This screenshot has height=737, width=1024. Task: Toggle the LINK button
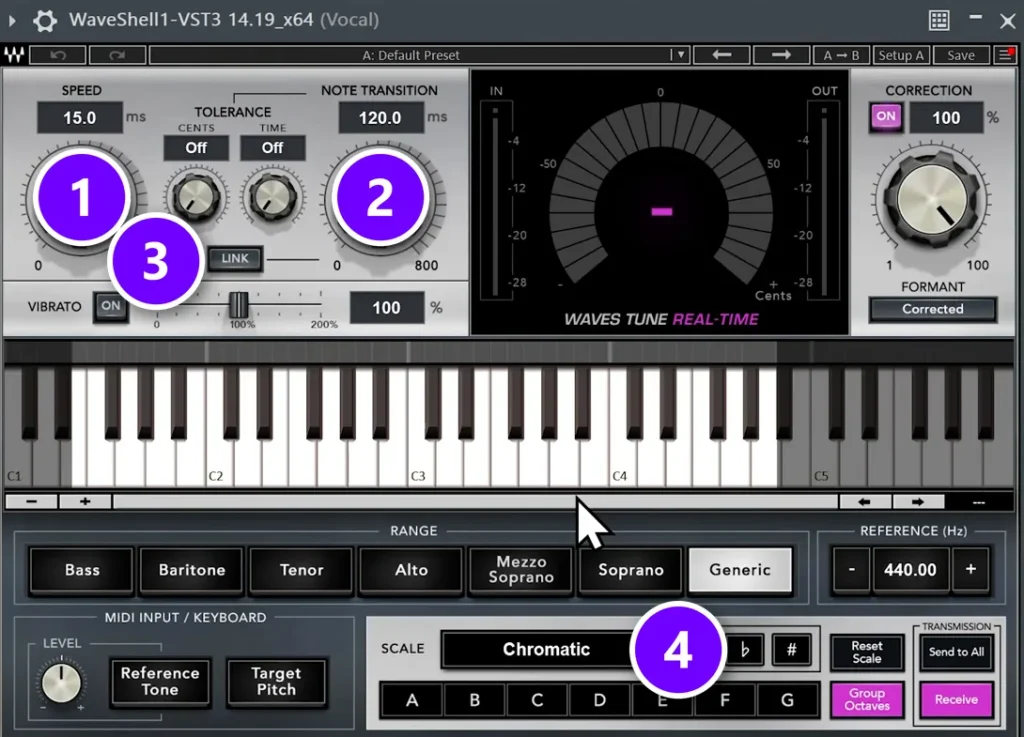(235, 259)
